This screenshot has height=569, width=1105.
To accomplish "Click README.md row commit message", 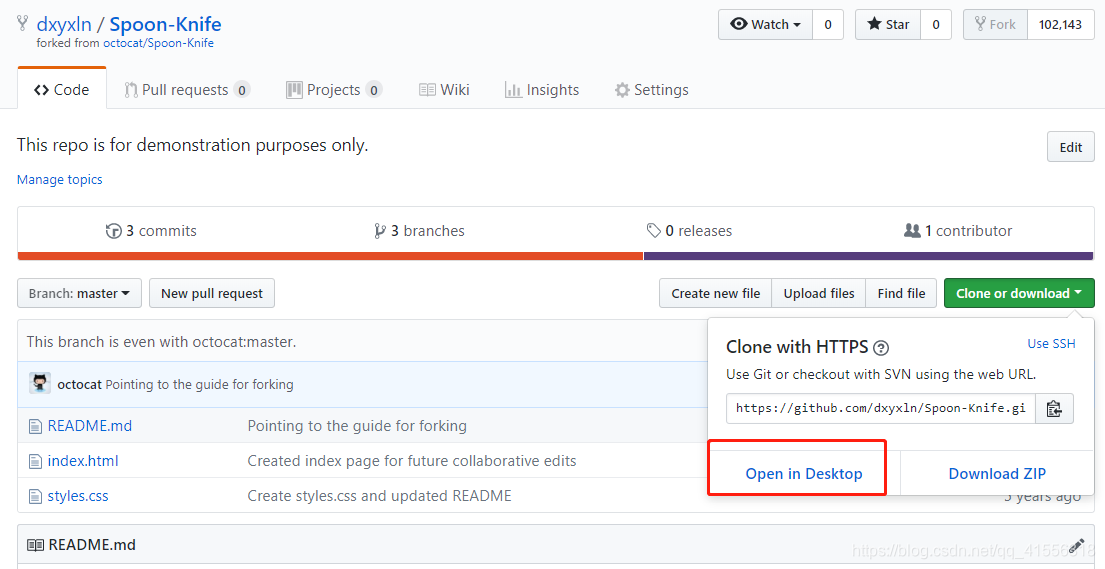I will pos(357,426).
